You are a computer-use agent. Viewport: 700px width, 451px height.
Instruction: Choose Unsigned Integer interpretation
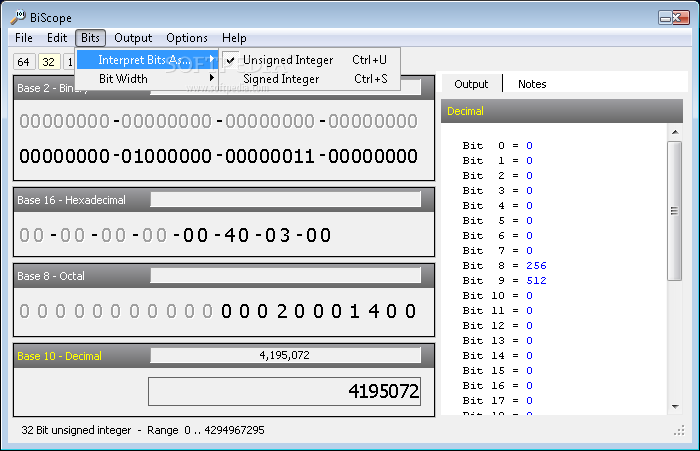[309, 60]
